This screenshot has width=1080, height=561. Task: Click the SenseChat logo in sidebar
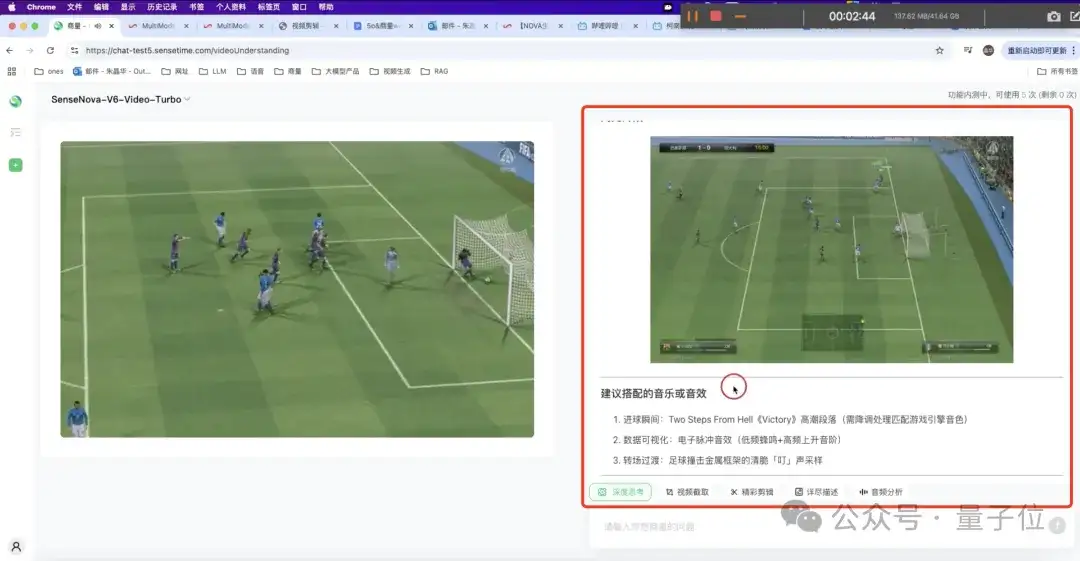[x=15, y=101]
